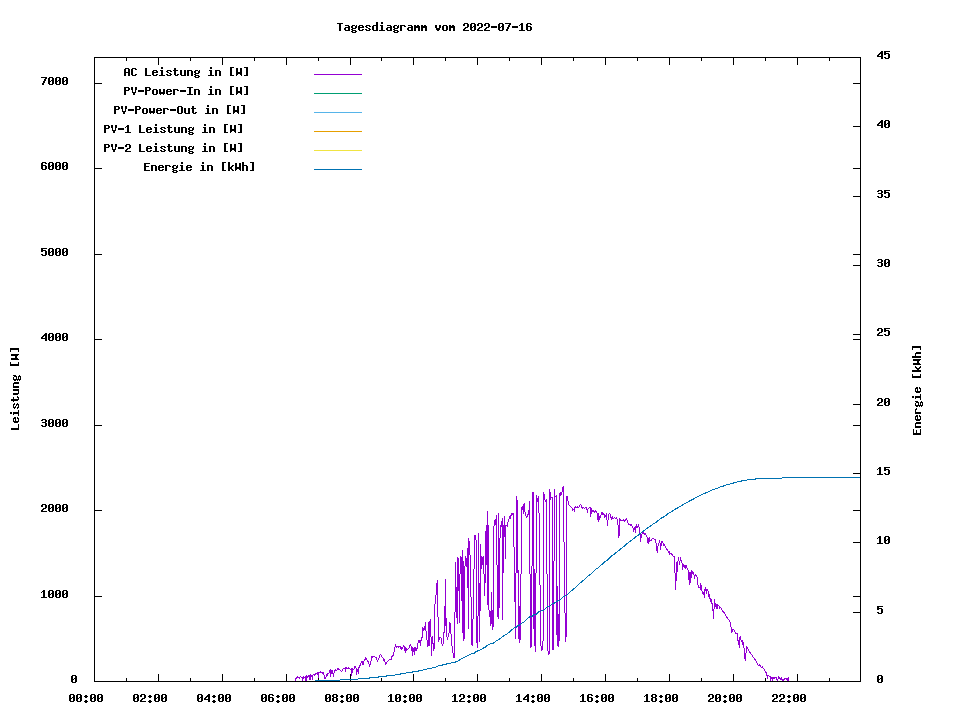
Task: Click the chart title 'Tagesdiagramm vom 2022-07-16'
Action: pyautogui.click(x=434, y=27)
